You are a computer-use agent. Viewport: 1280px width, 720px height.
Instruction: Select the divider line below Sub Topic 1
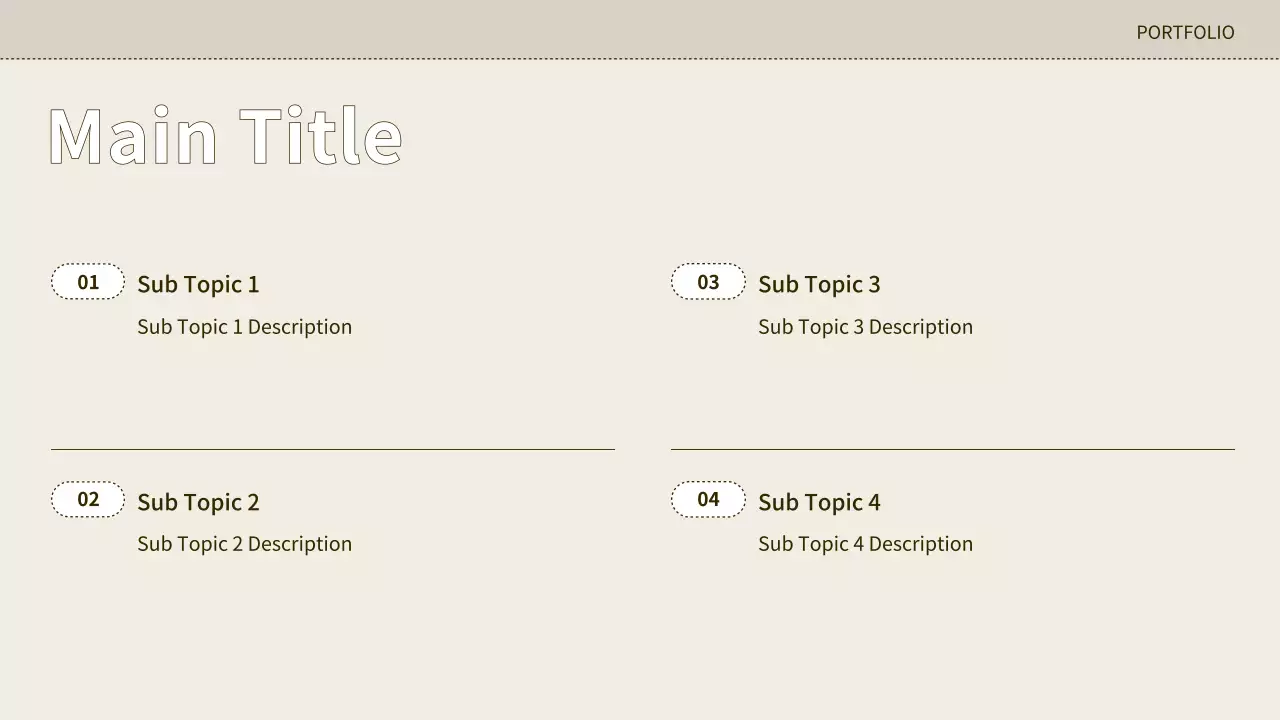pyautogui.click(x=333, y=450)
